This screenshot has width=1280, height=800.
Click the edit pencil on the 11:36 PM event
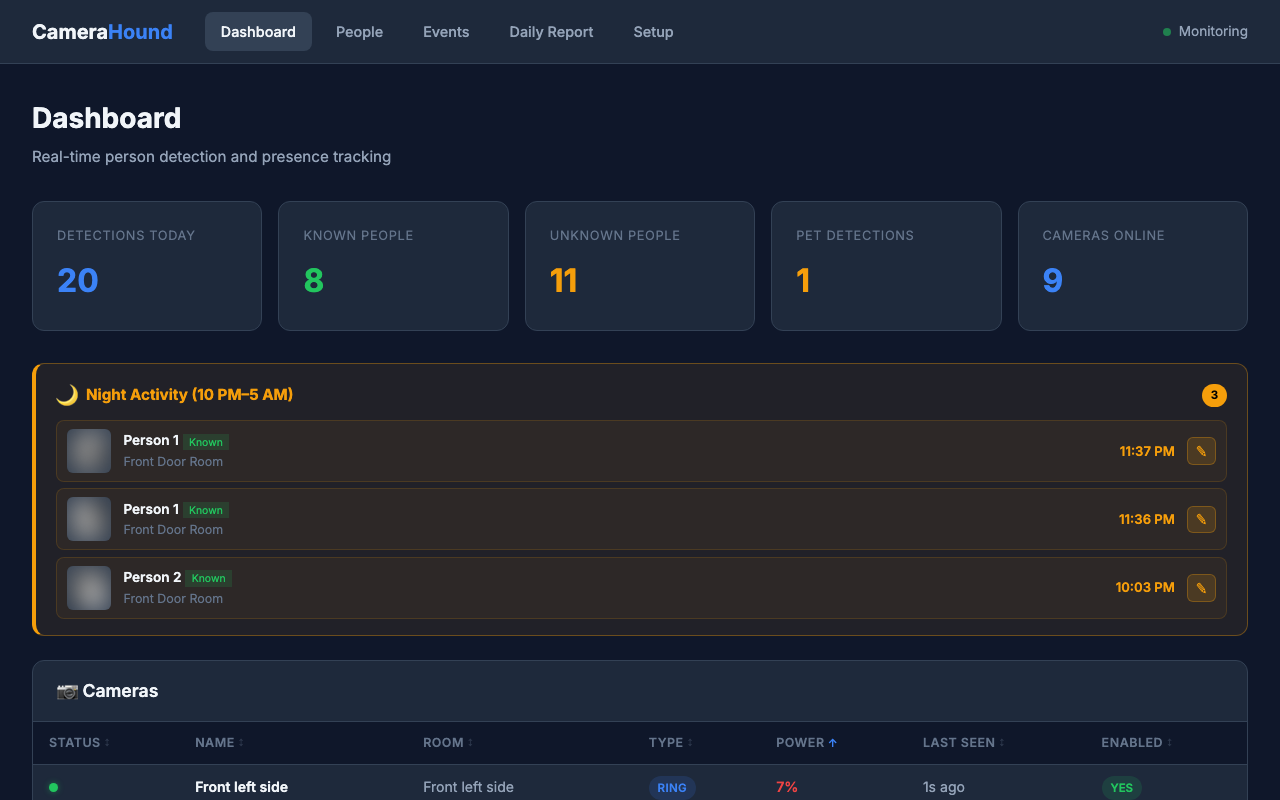(1201, 519)
